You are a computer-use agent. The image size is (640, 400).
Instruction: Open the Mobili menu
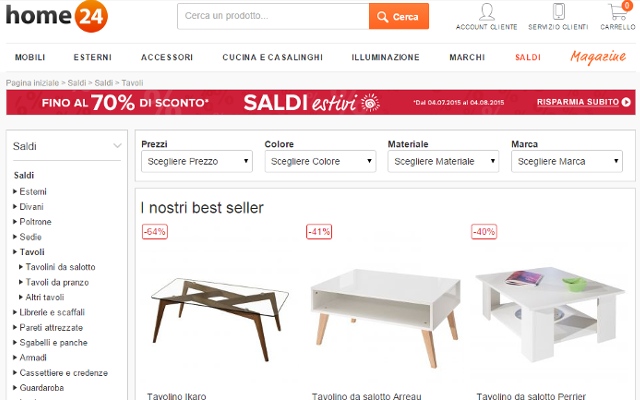pos(30,58)
